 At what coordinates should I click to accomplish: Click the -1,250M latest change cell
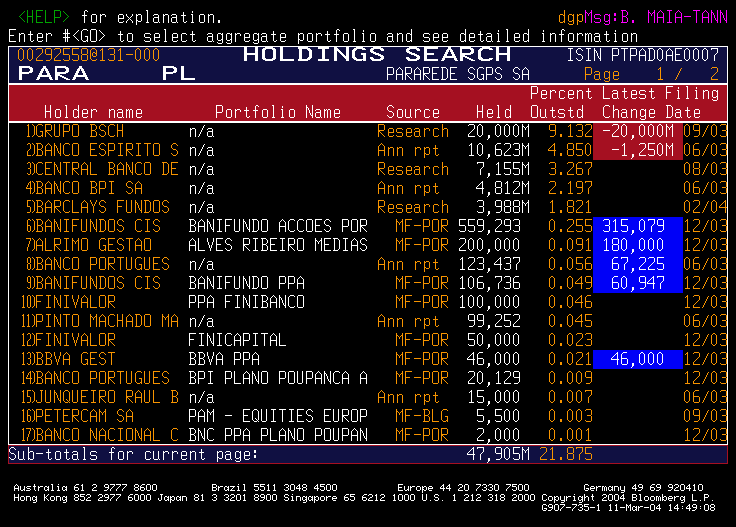click(x=638, y=150)
